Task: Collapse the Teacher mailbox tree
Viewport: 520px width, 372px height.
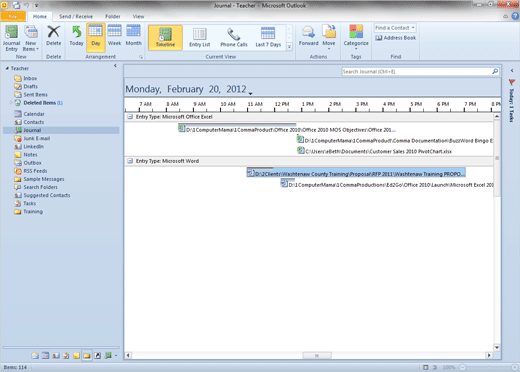Action: coord(7,68)
